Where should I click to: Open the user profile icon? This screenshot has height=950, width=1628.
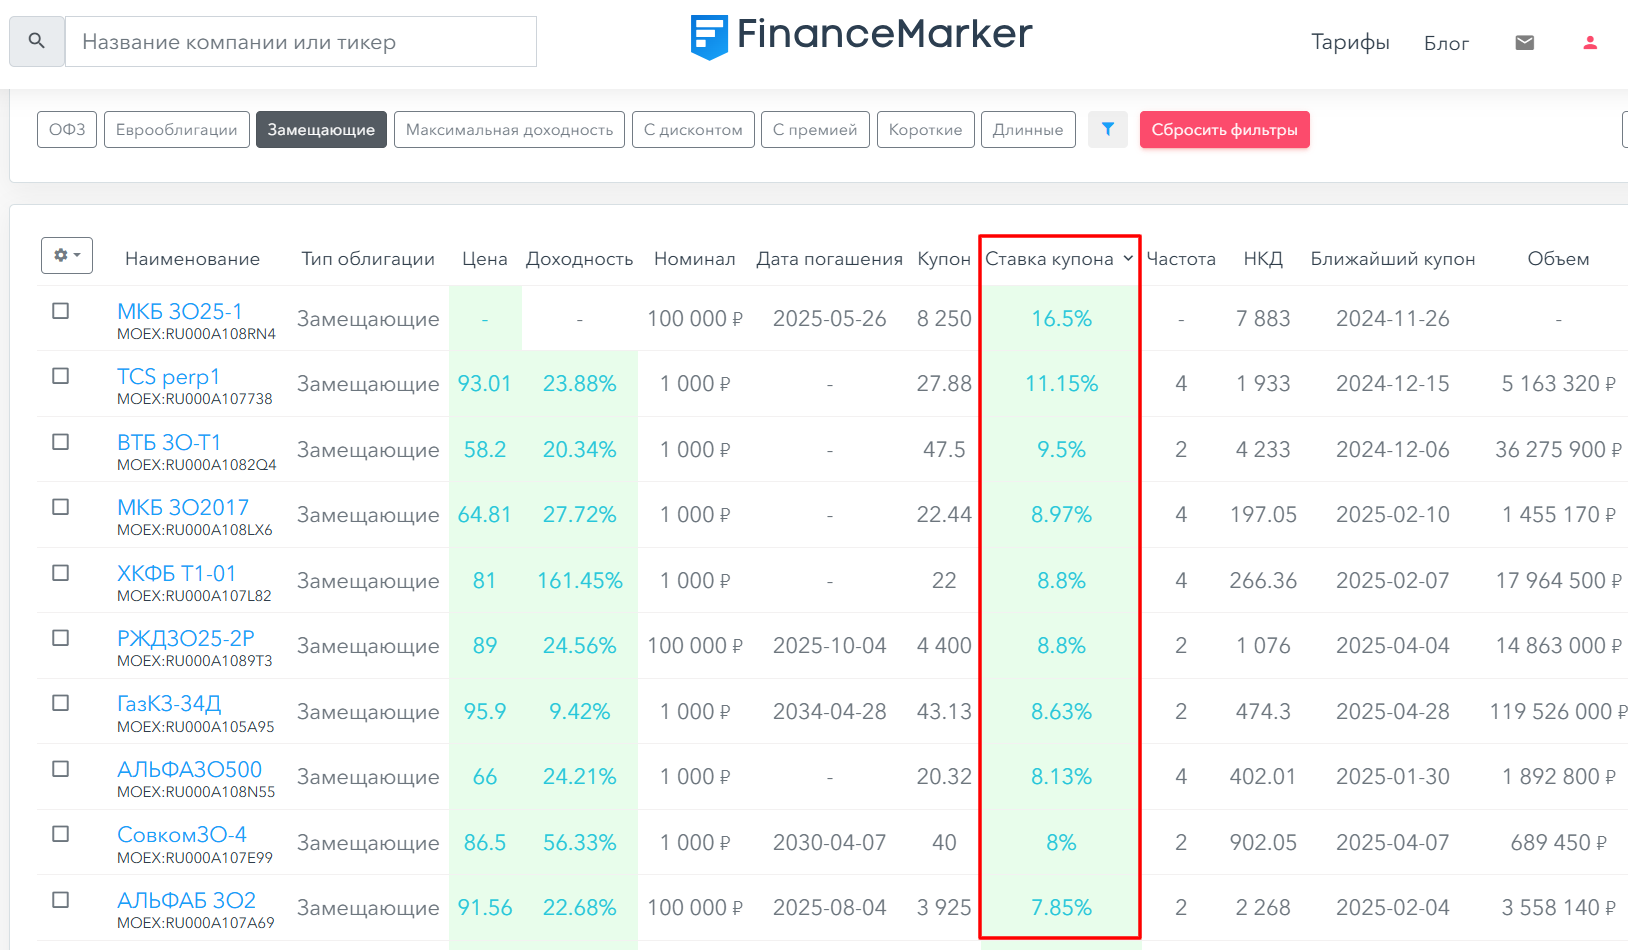pos(1590,42)
